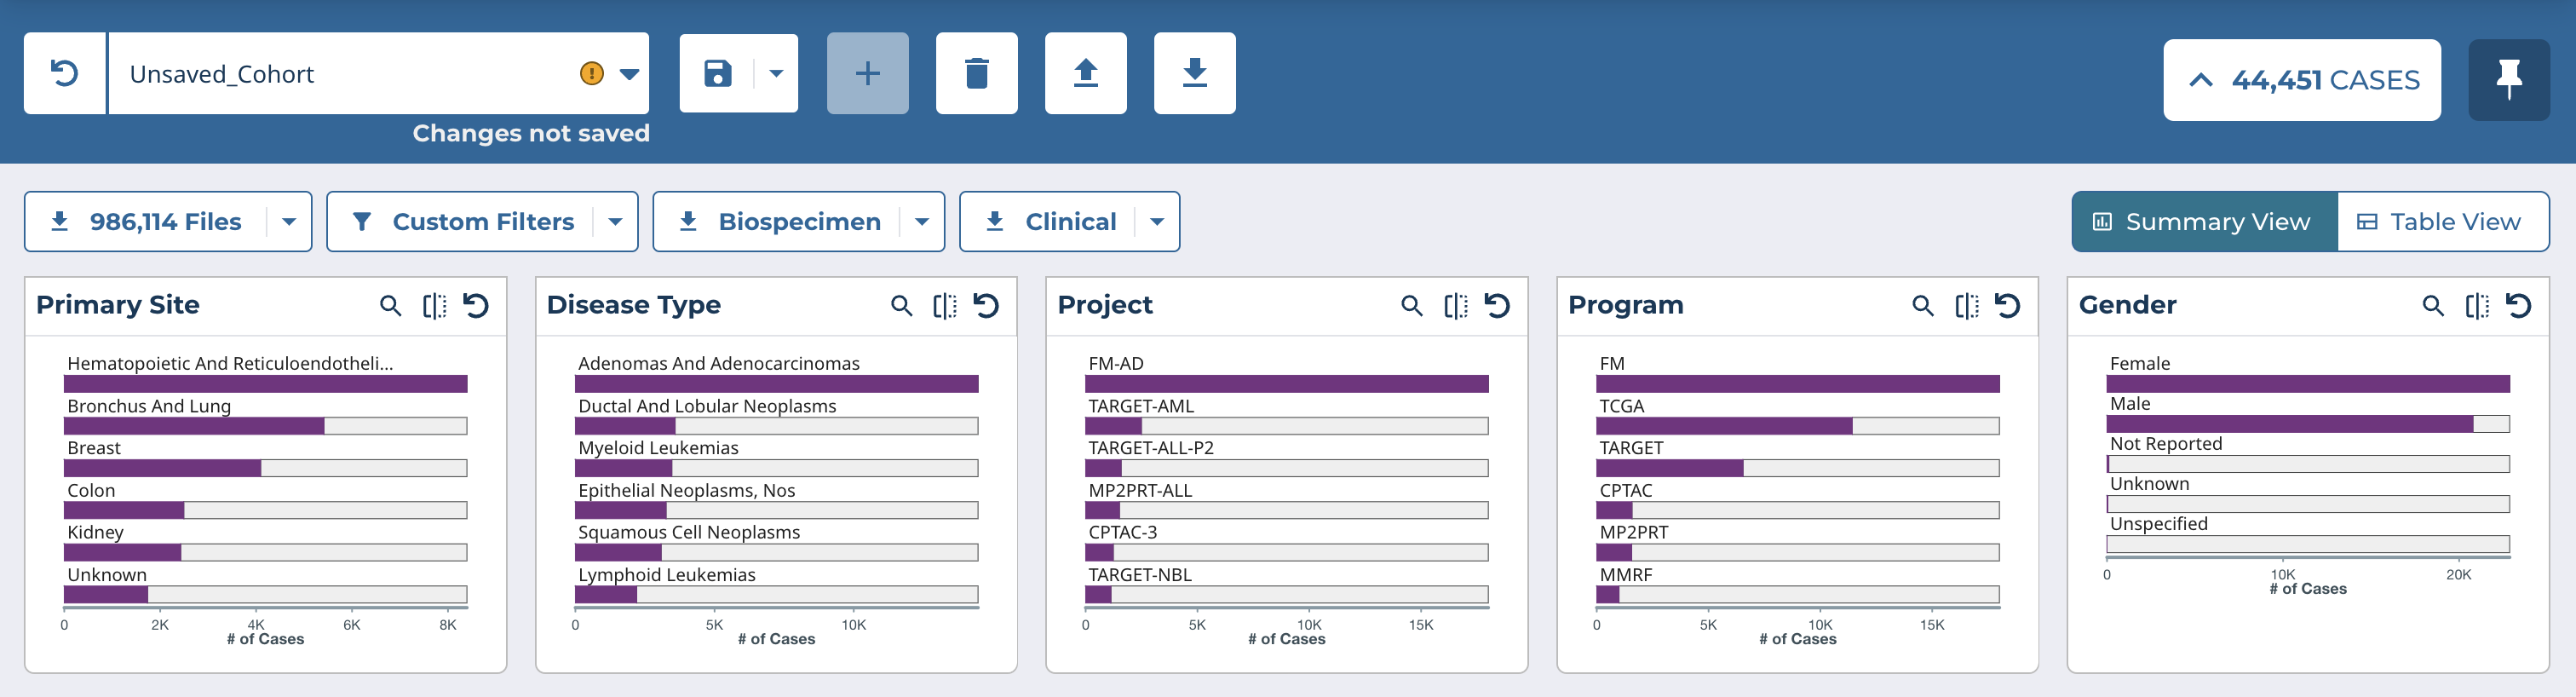Open the Unsaved_Cohort selector dropdown

click(629, 74)
